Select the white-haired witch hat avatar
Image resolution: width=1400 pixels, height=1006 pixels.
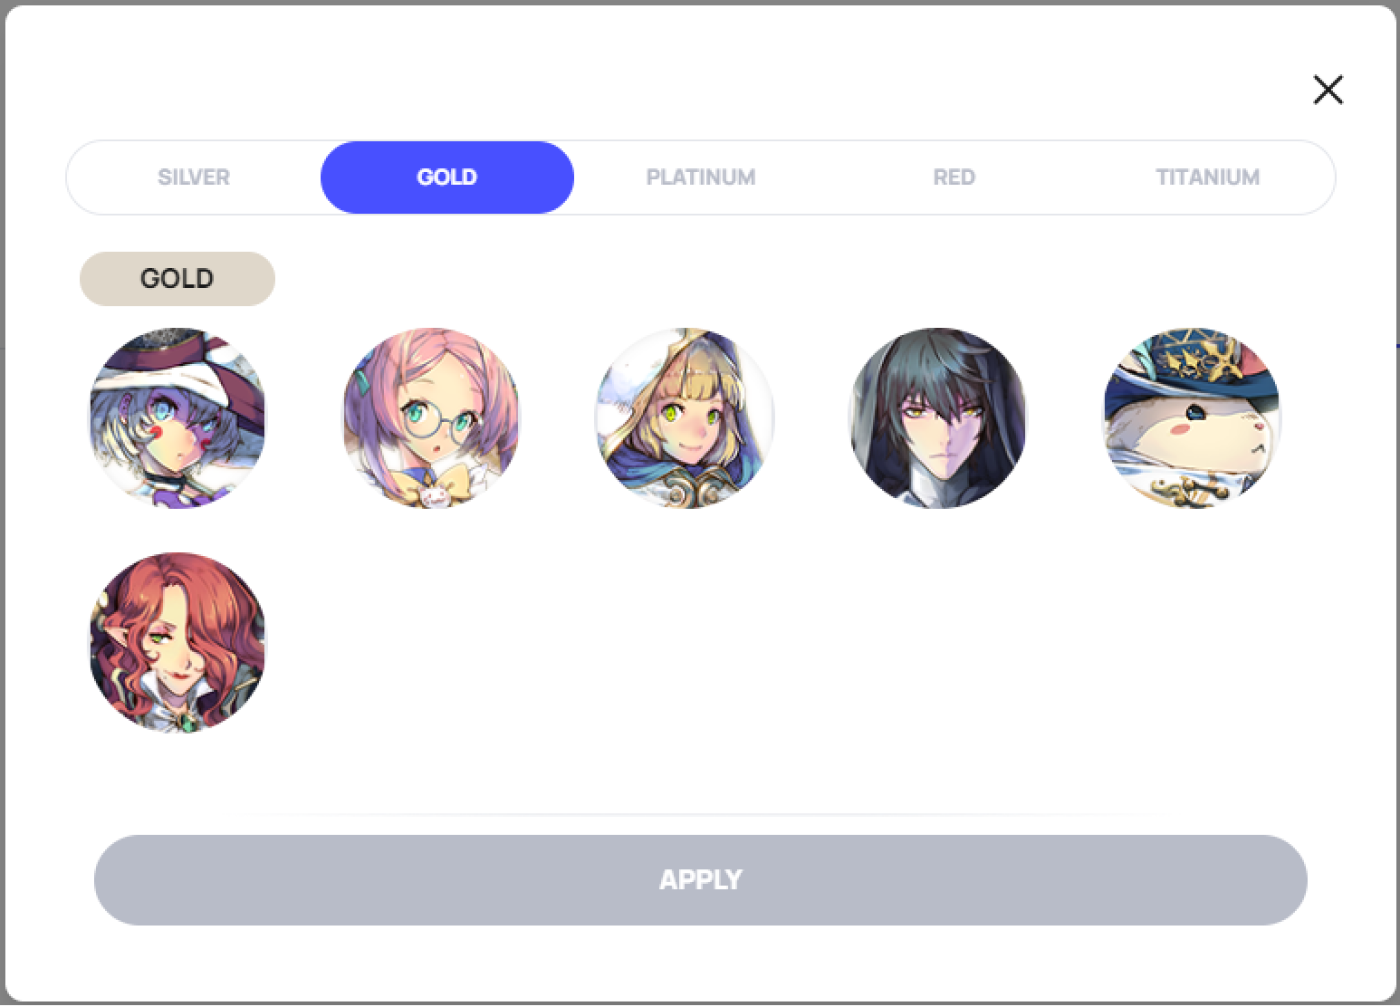tap(178, 418)
